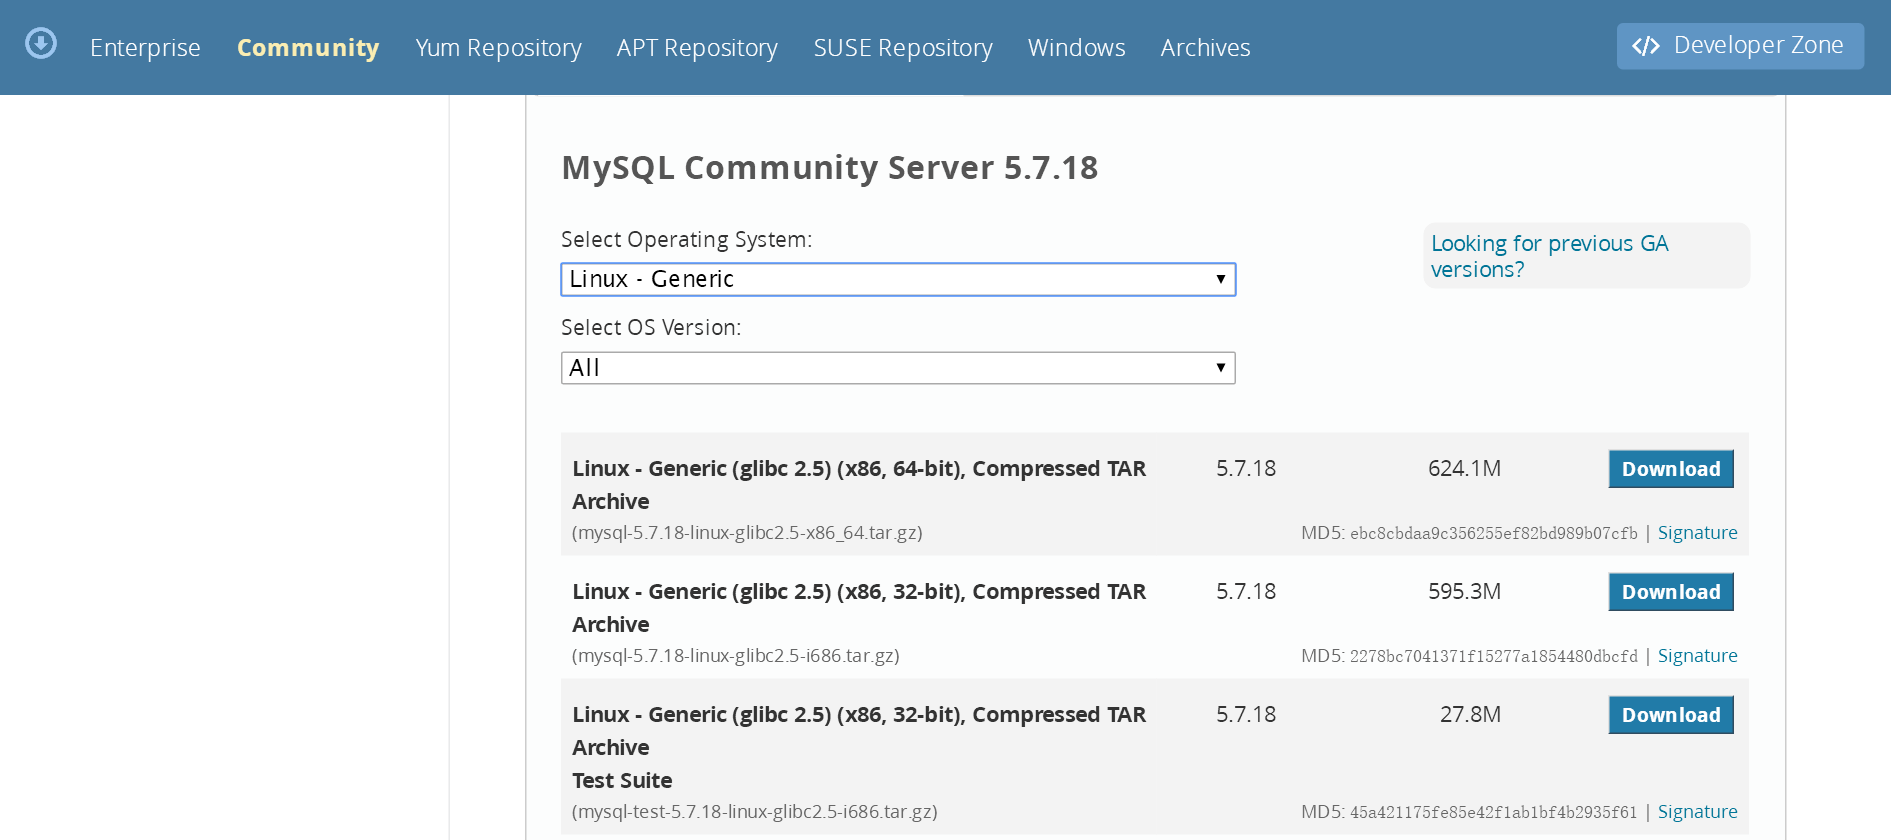
Task: Click filename mysql-5.7.18-linux-glibc2.5-x86_64.tar.gz
Action: point(747,533)
